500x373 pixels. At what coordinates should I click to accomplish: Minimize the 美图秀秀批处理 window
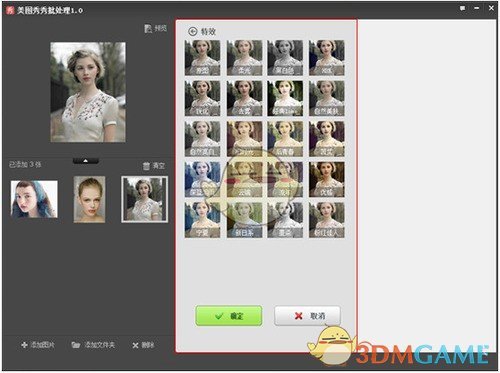click(477, 8)
